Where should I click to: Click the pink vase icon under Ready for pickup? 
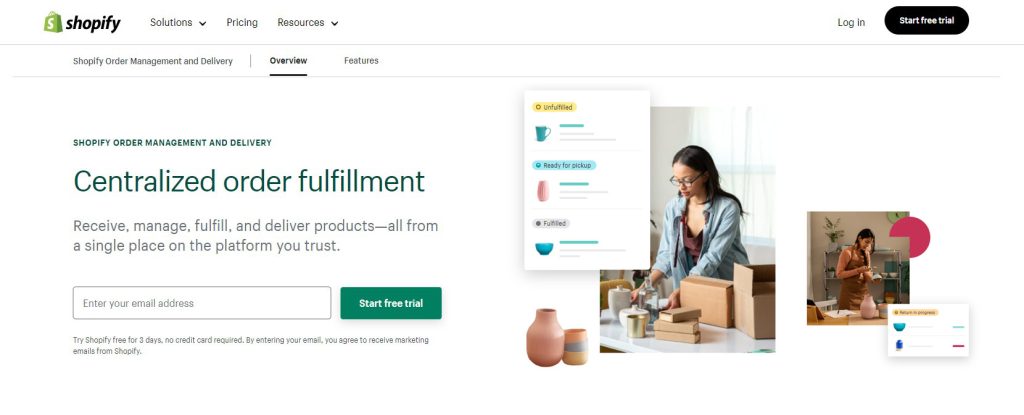point(543,191)
